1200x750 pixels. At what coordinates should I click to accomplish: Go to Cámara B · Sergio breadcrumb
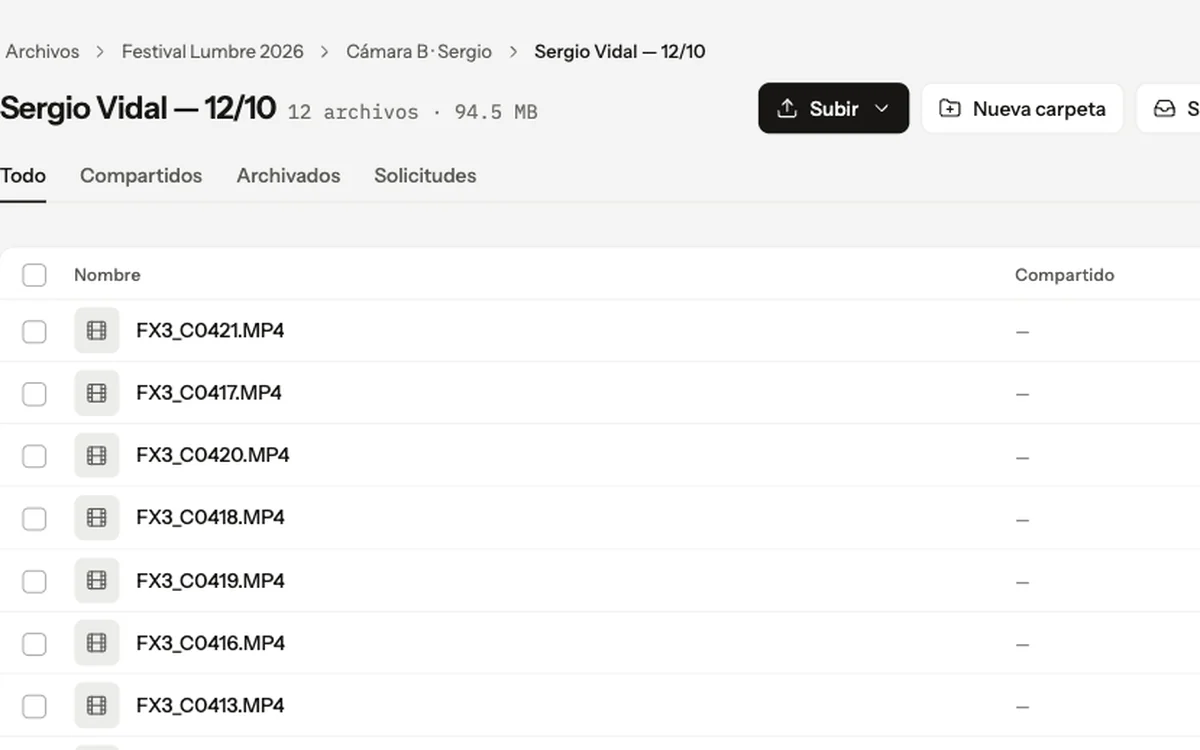coord(419,52)
